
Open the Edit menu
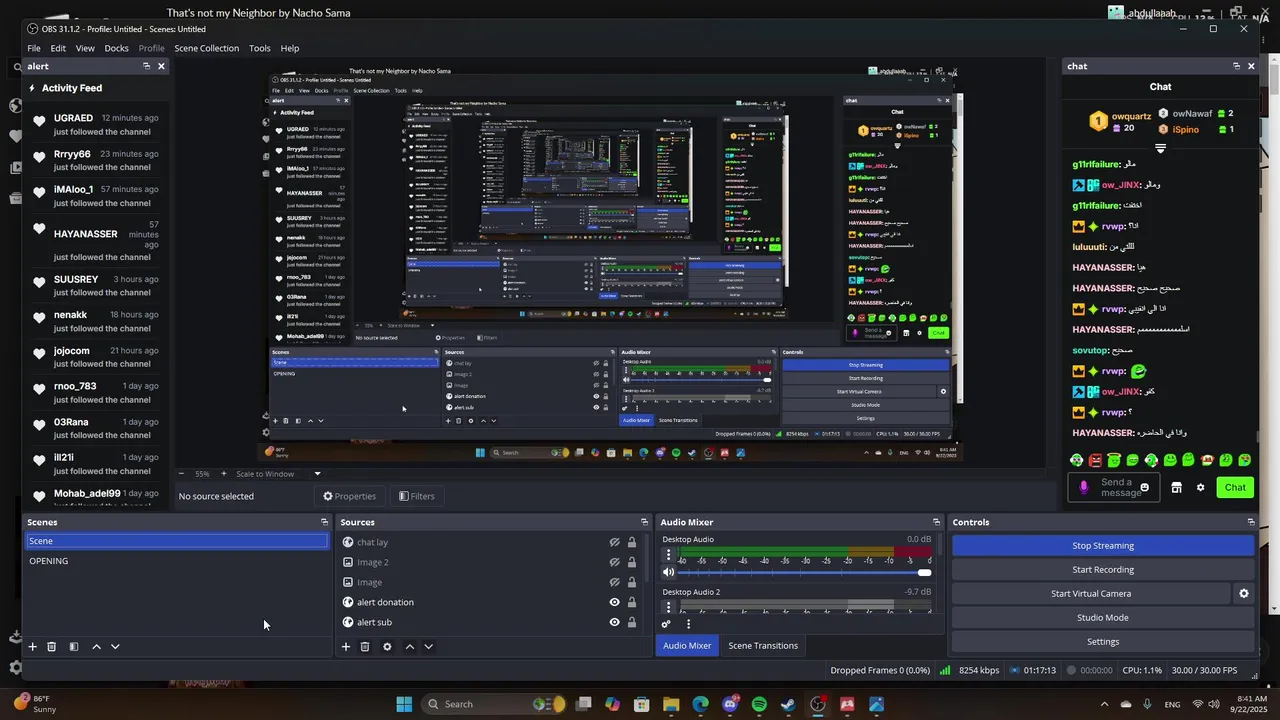coord(58,48)
